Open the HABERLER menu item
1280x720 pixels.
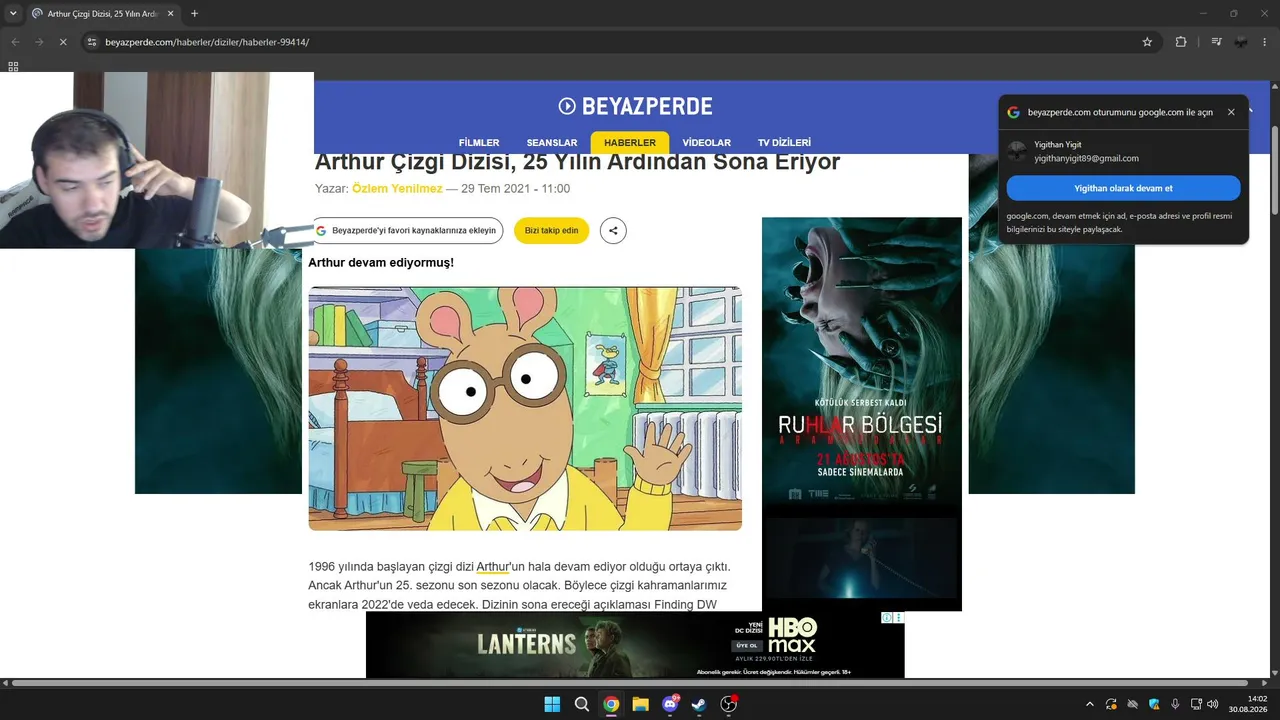tap(630, 143)
